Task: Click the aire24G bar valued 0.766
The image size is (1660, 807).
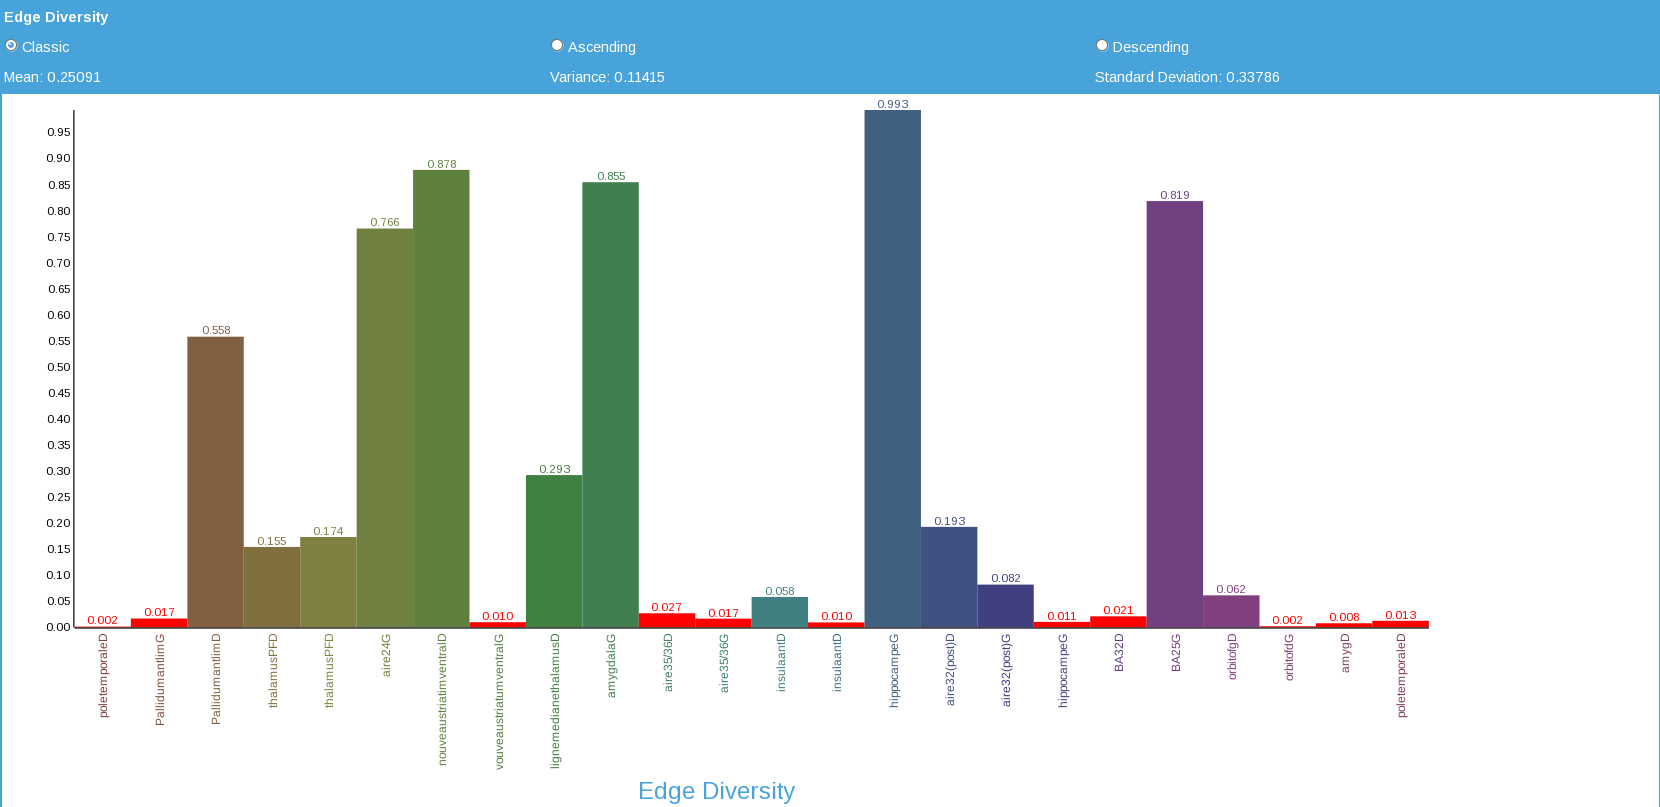Action: click(385, 428)
